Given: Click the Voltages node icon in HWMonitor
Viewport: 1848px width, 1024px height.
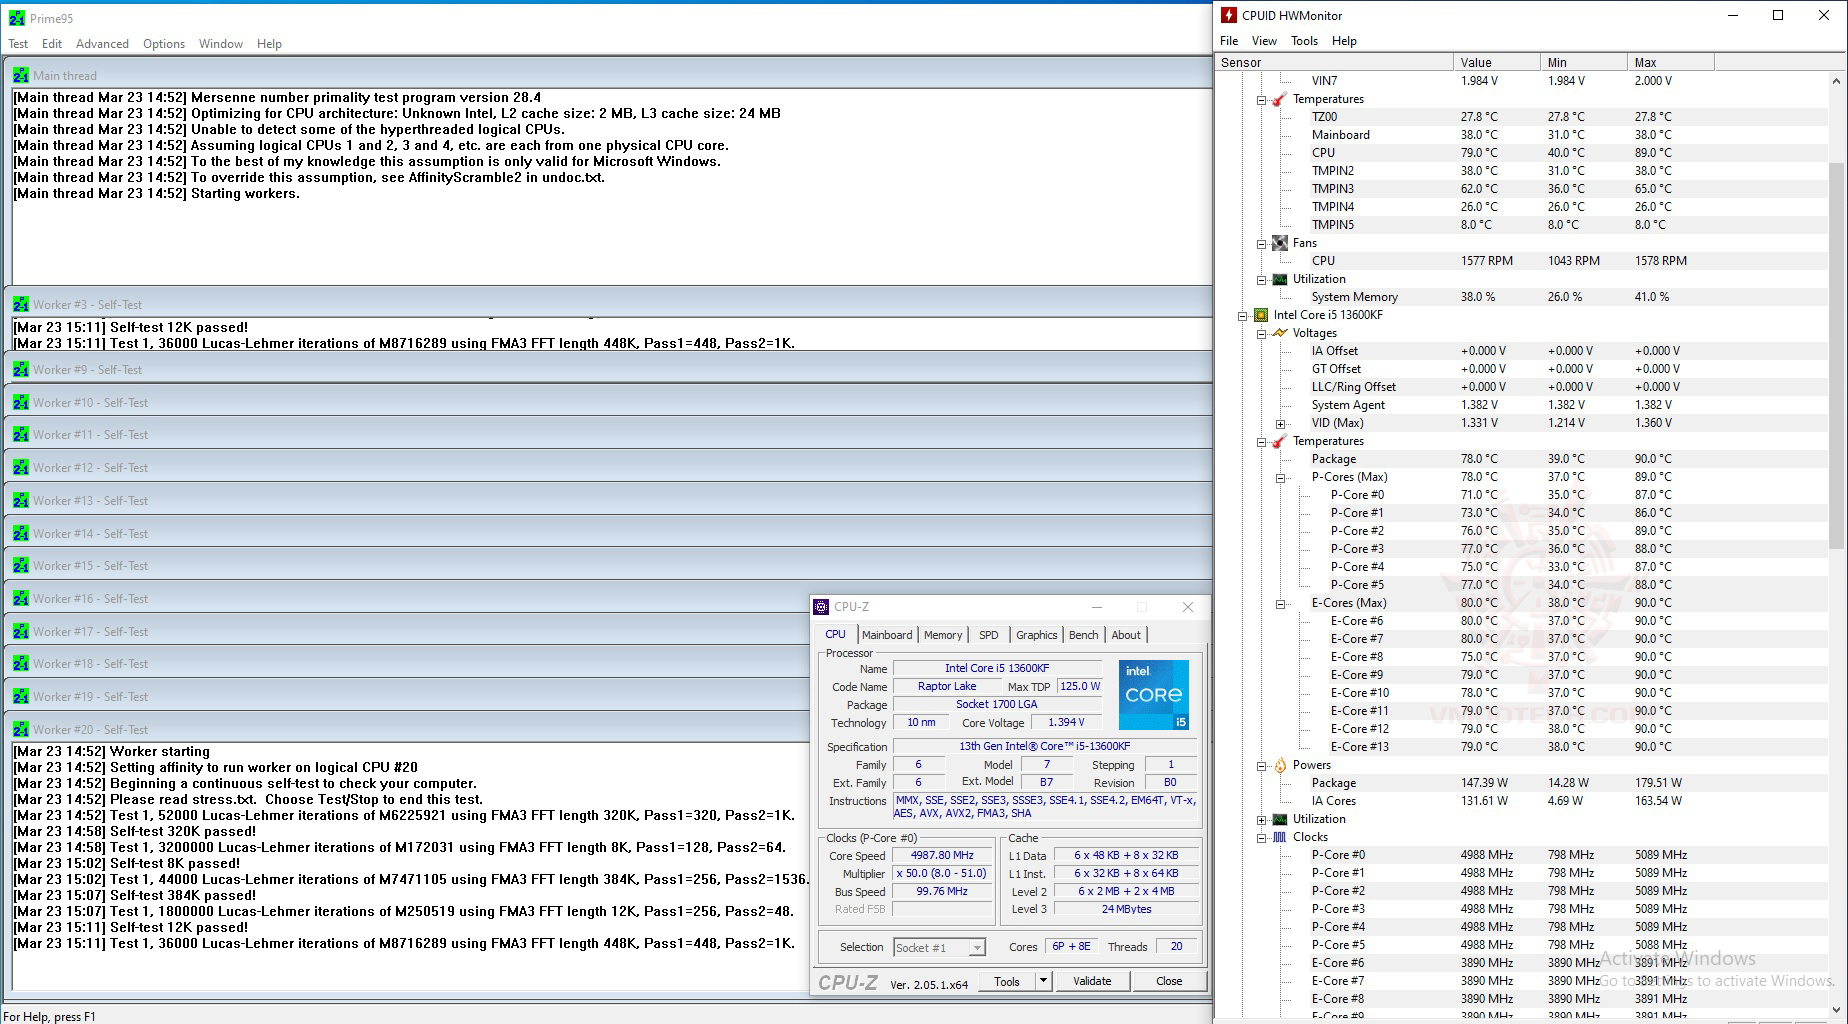Looking at the screenshot, I should [1280, 333].
